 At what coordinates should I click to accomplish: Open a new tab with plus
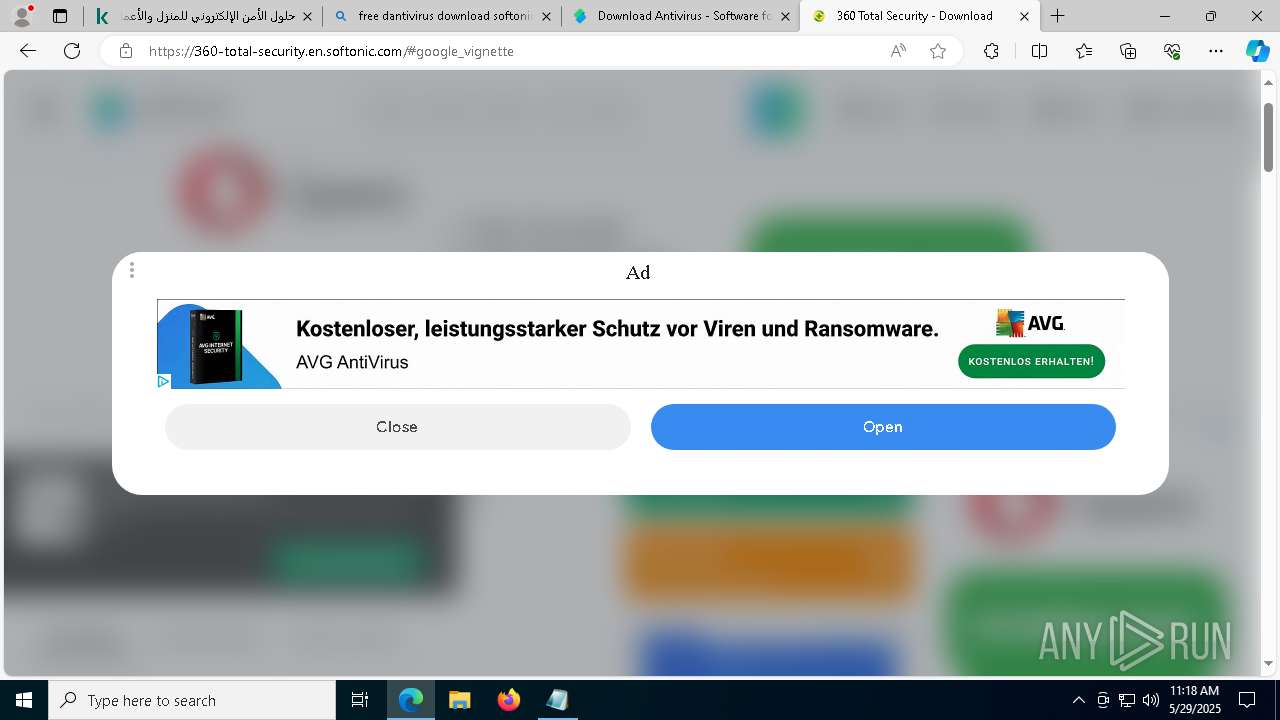click(x=1057, y=16)
